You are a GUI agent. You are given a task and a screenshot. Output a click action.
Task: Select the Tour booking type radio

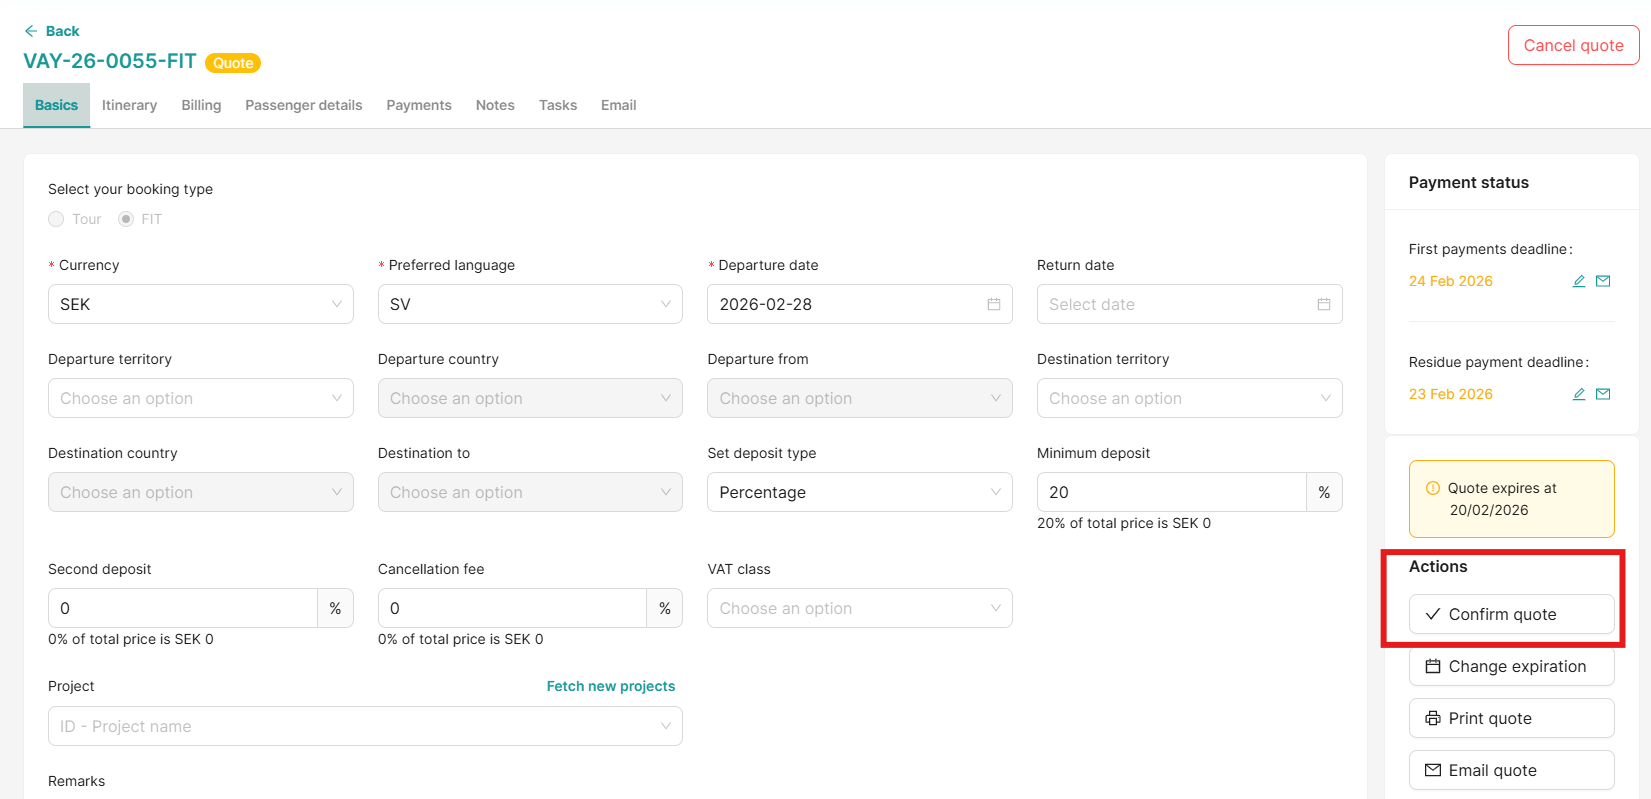[x=57, y=219]
